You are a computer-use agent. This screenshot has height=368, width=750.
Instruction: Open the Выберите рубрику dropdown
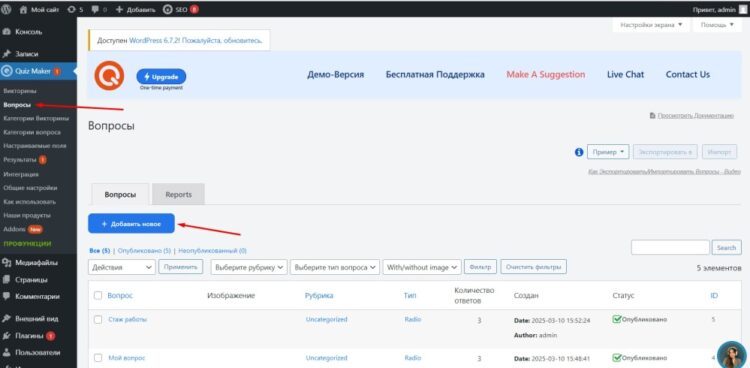pos(249,267)
